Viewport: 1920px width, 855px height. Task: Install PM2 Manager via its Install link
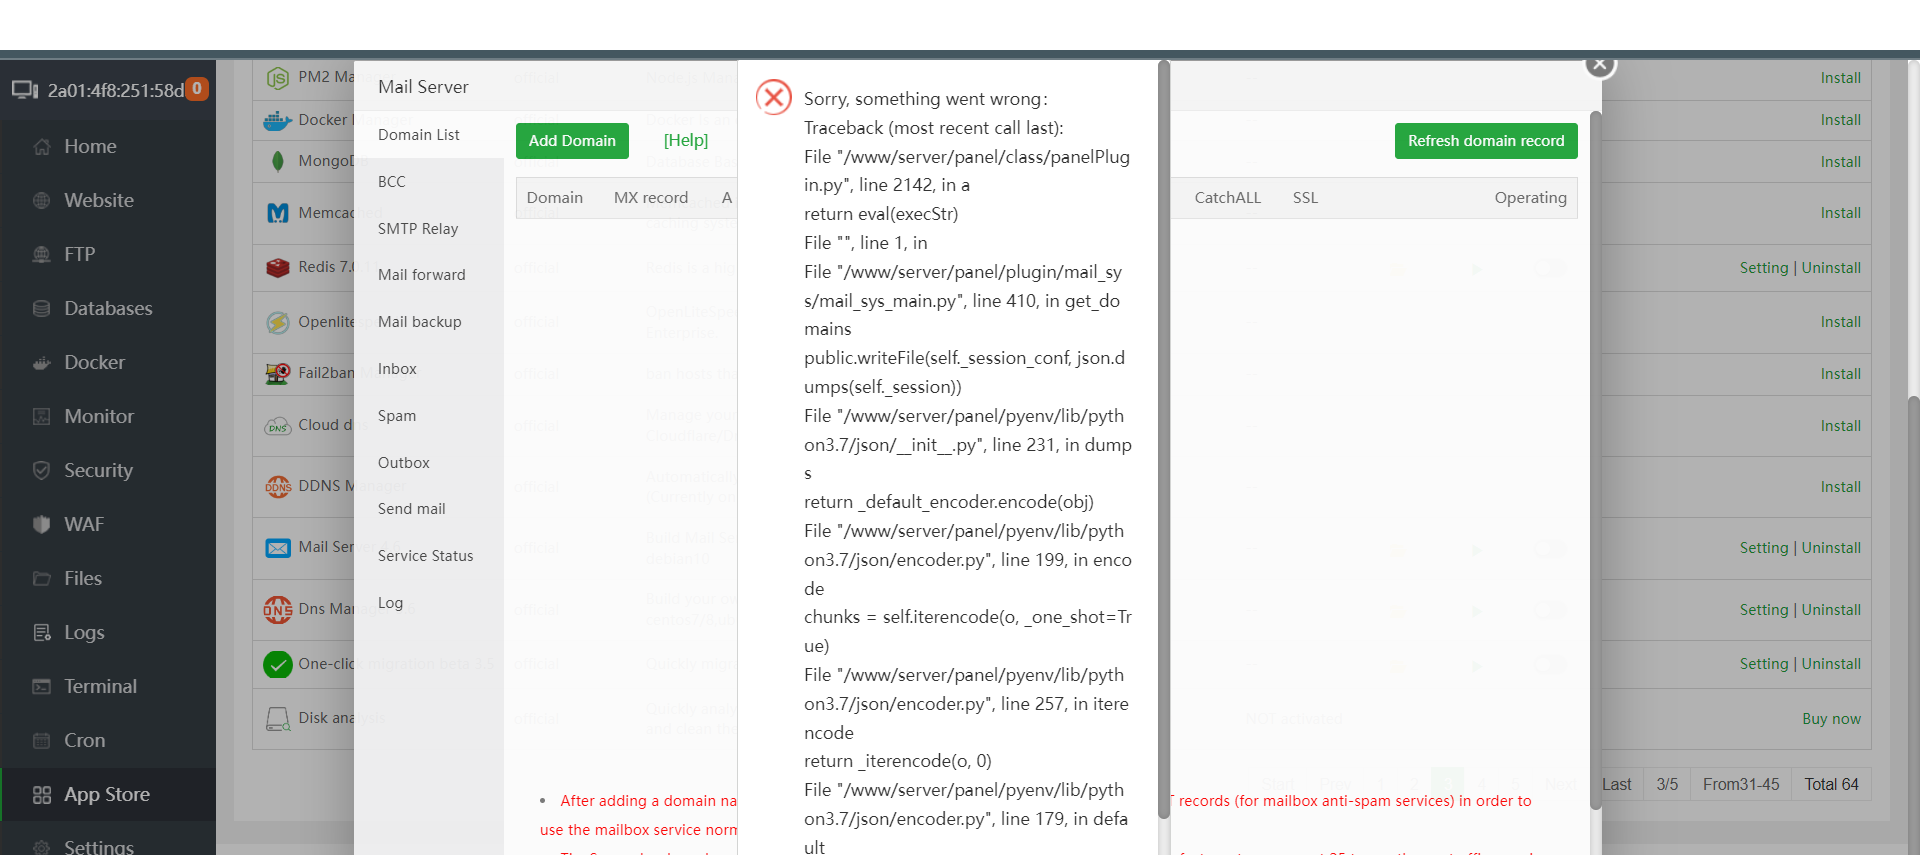pyautogui.click(x=1840, y=78)
